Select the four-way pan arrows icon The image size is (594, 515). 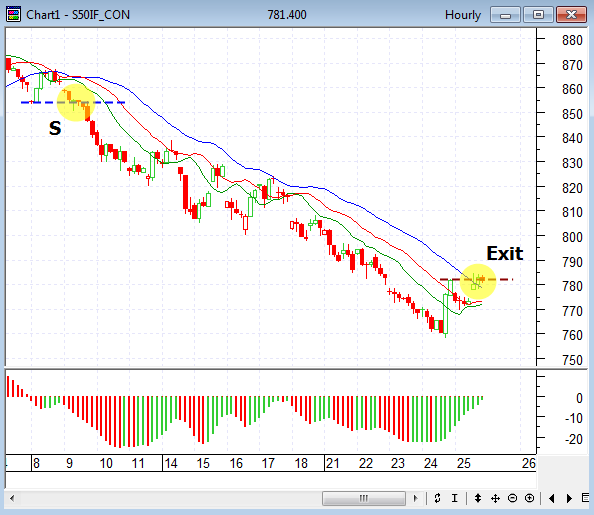[495, 498]
